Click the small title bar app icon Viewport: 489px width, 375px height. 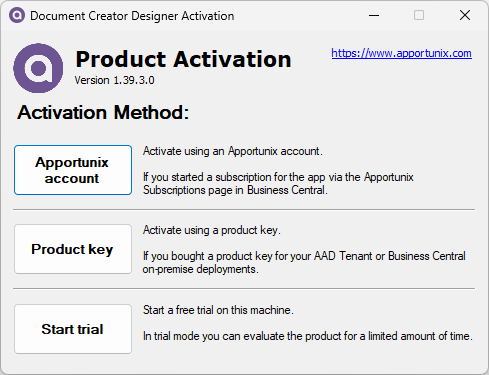tap(17, 15)
